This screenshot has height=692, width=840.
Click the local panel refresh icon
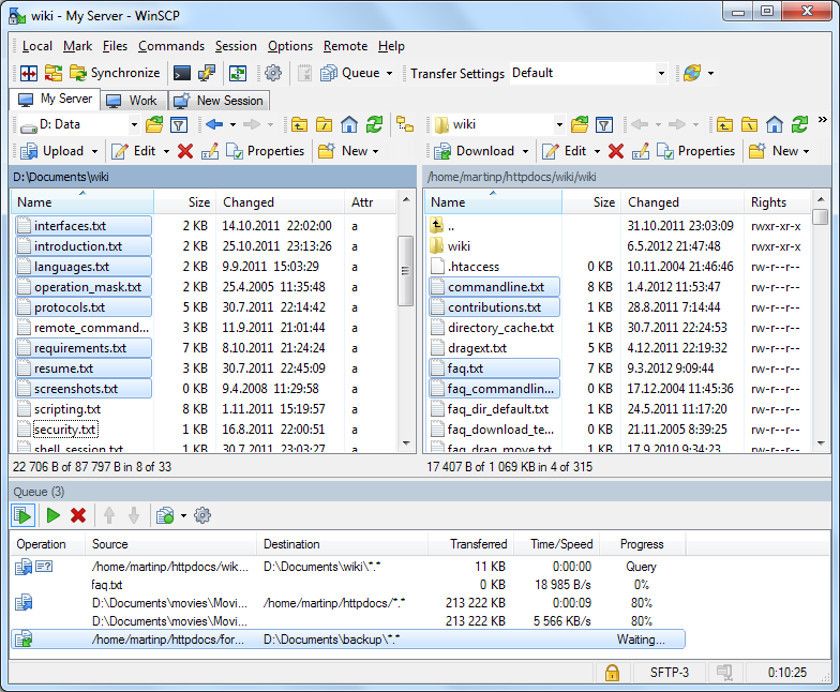coord(374,125)
